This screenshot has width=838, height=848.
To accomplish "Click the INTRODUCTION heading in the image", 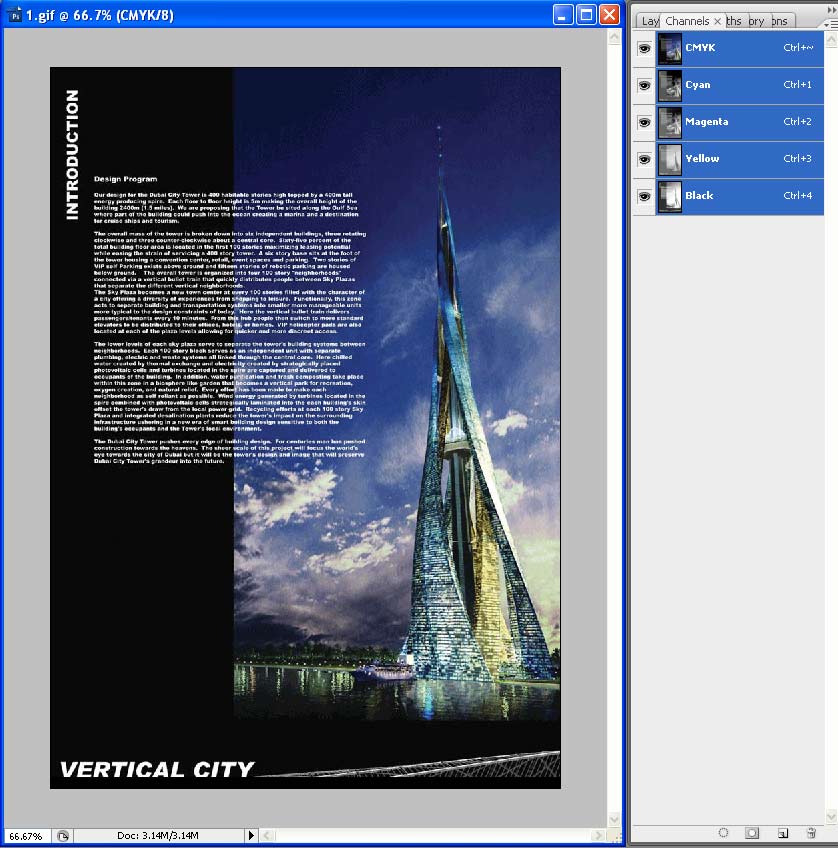I will point(72,155).
